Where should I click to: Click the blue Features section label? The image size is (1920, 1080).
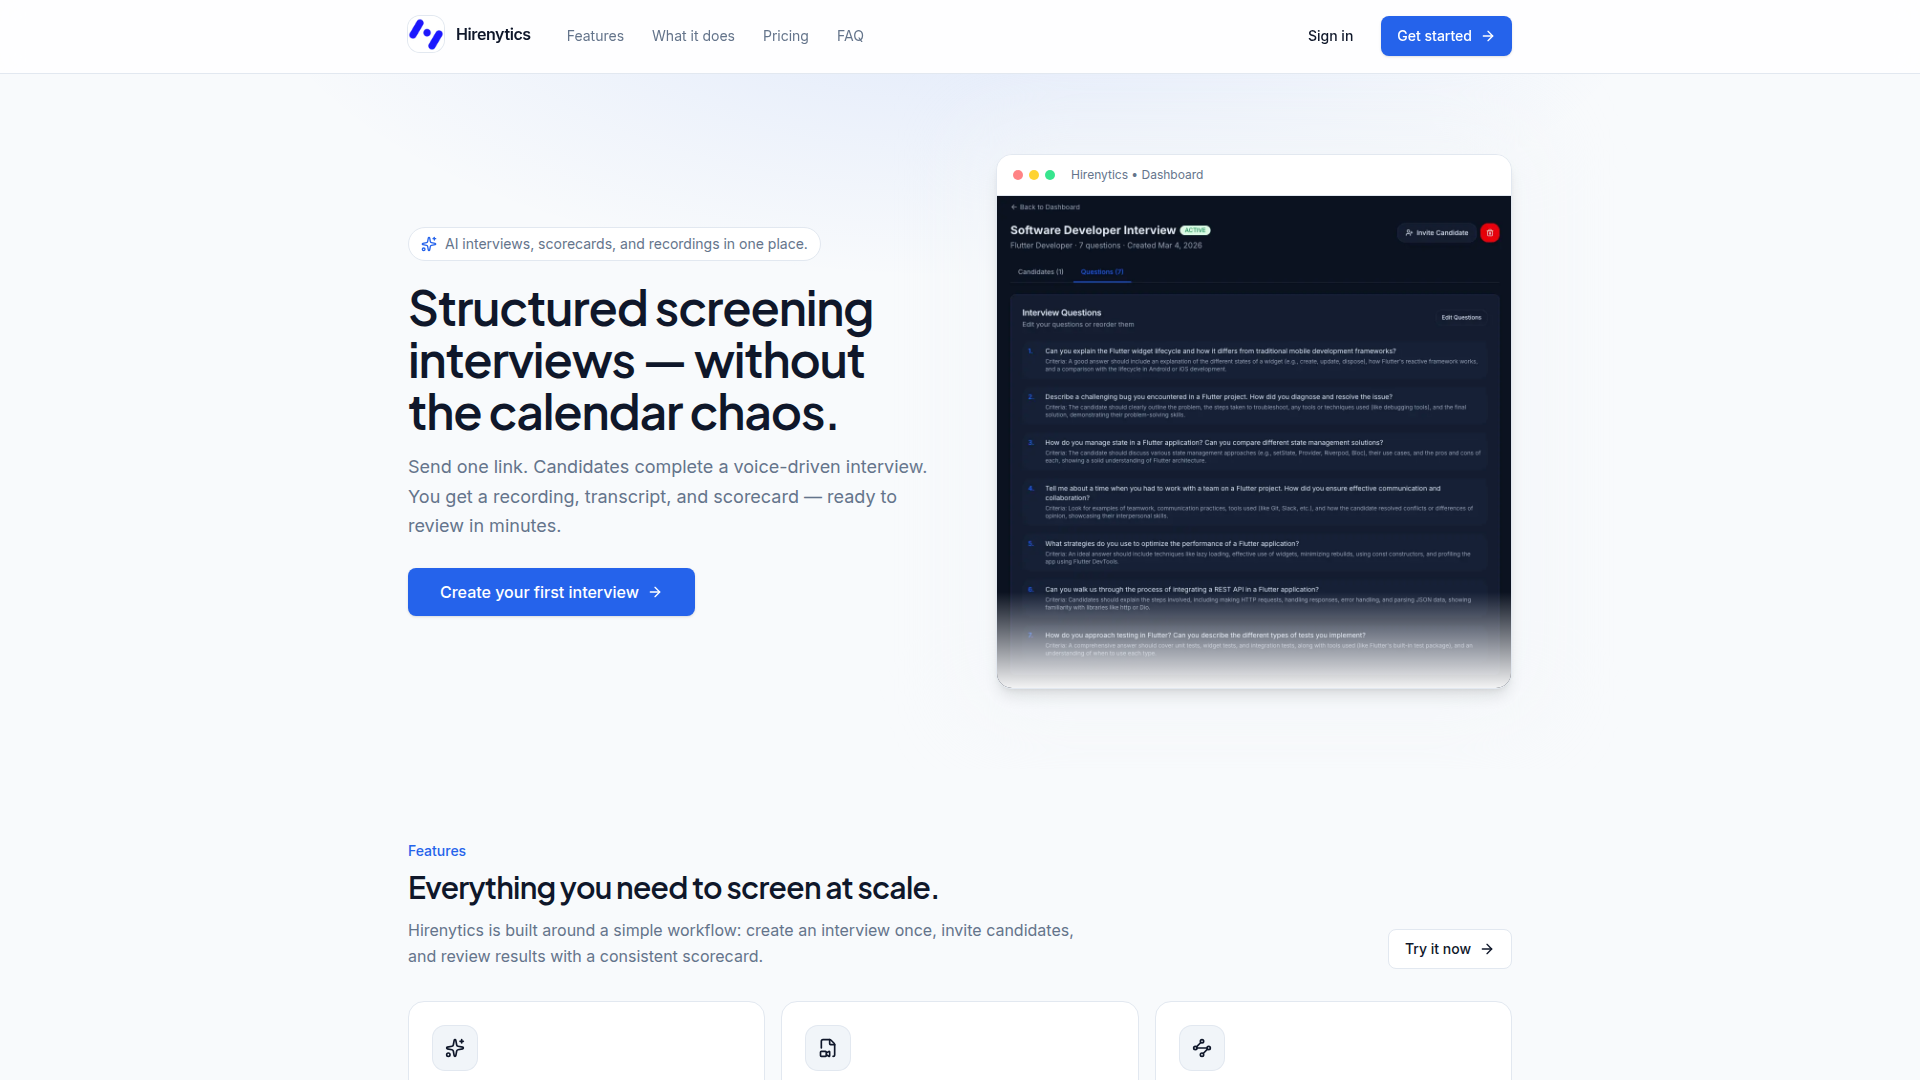pyautogui.click(x=437, y=851)
